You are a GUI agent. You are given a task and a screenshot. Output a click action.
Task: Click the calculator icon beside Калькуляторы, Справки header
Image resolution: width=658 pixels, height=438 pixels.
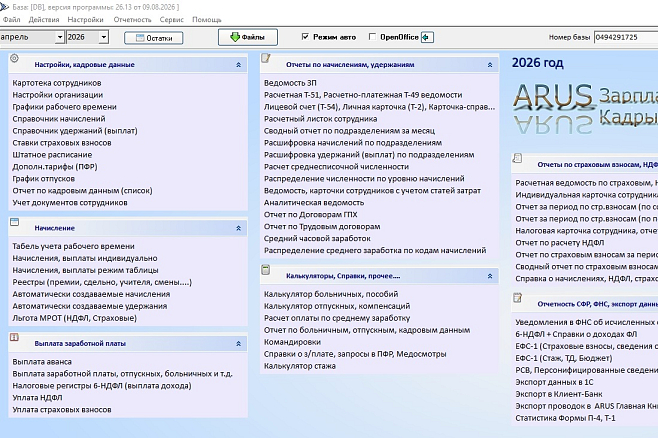click(x=266, y=270)
